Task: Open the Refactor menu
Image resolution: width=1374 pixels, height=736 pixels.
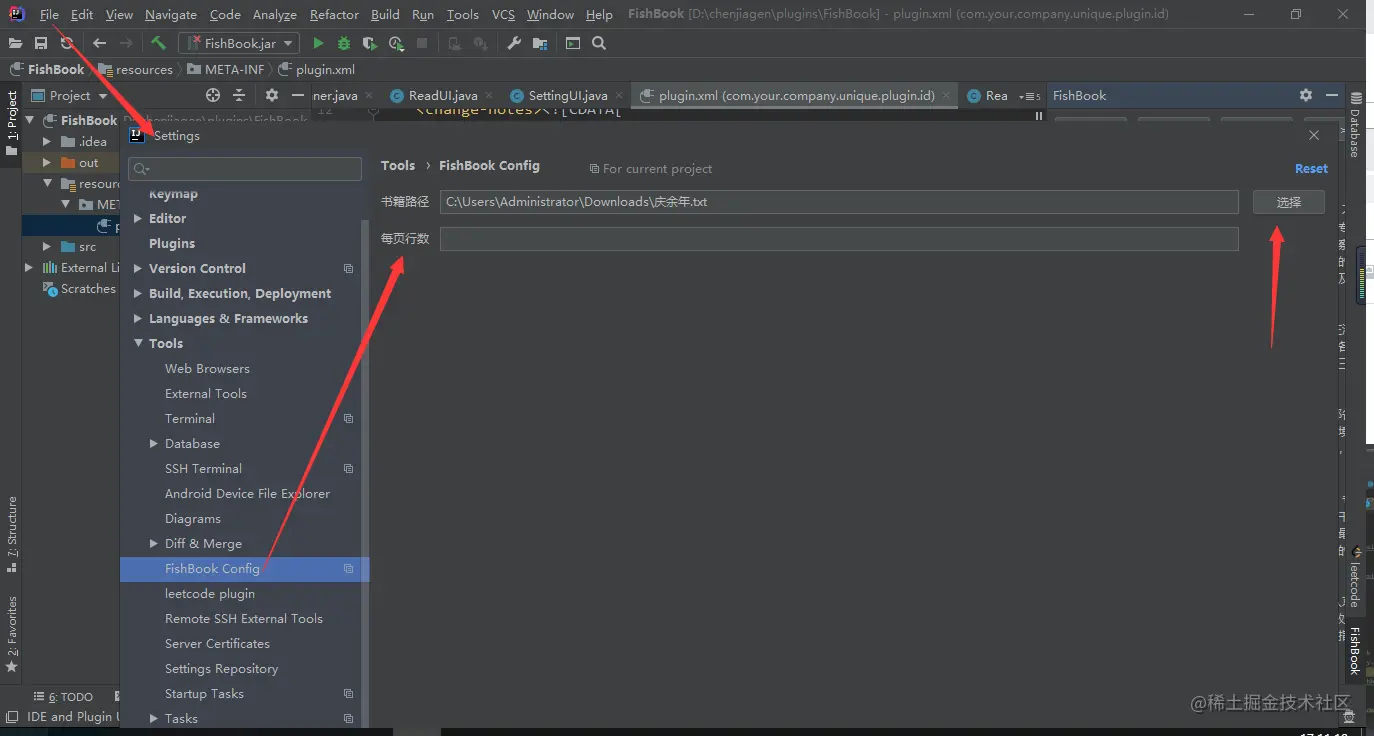Action: 334,14
